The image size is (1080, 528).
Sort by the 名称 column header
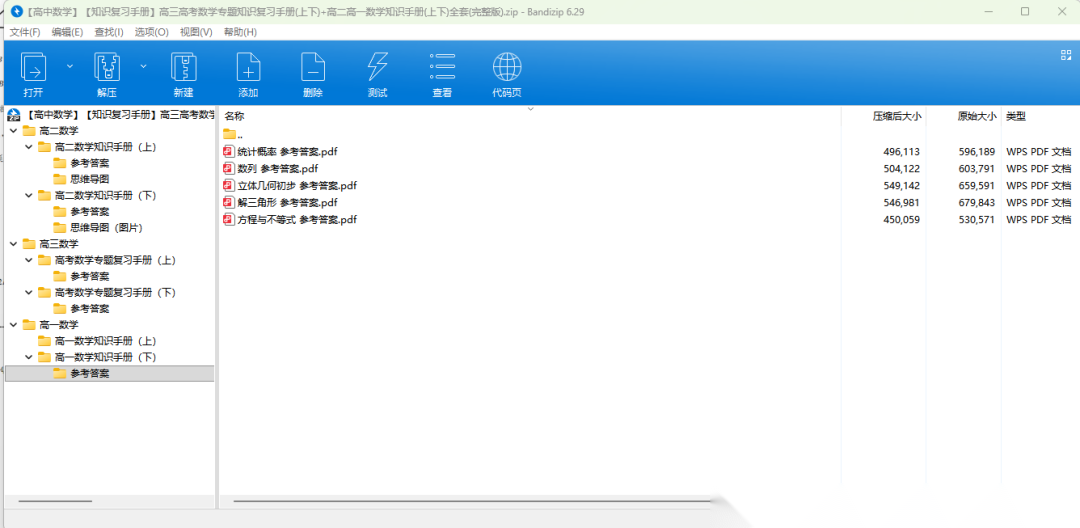point(235,116)
